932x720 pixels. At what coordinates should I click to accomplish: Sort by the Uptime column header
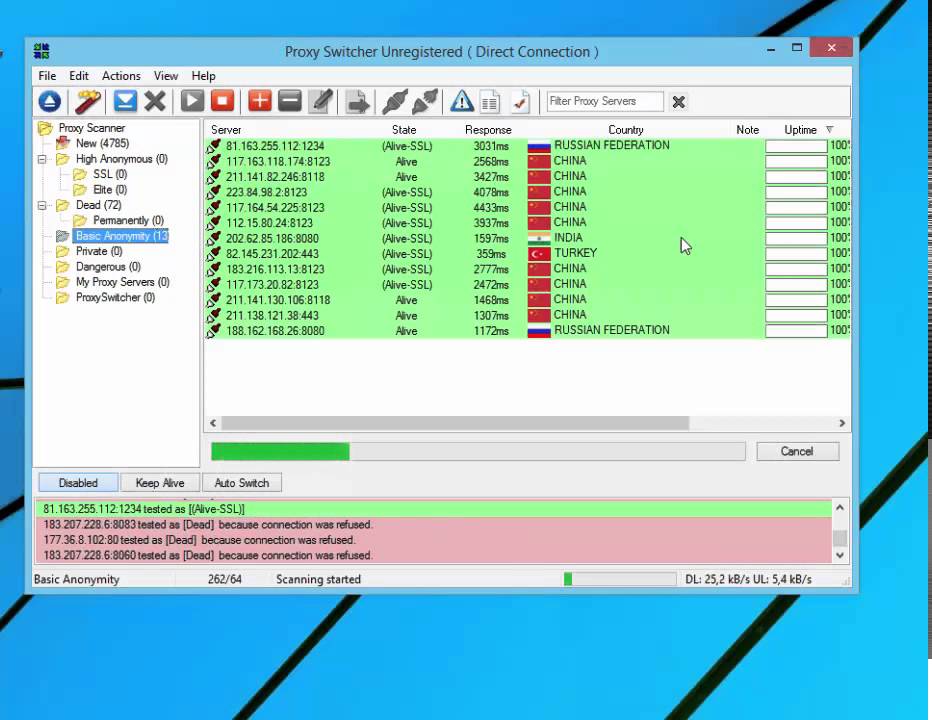pos(800,130)
